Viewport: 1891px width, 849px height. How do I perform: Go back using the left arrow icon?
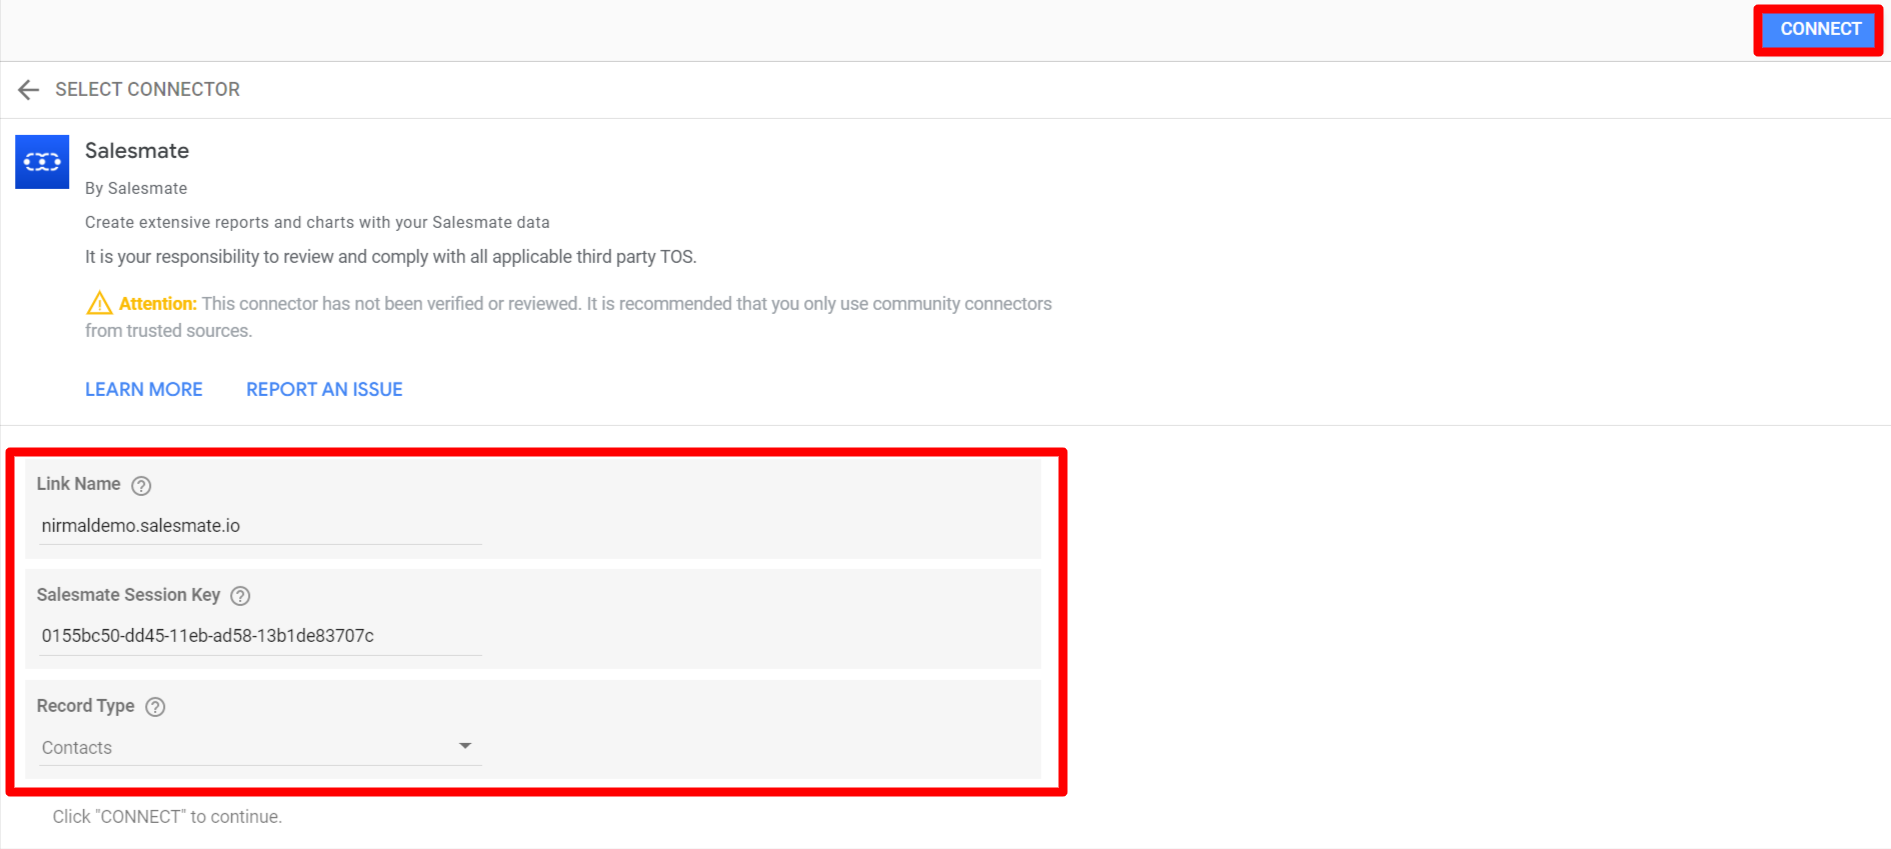28,90
